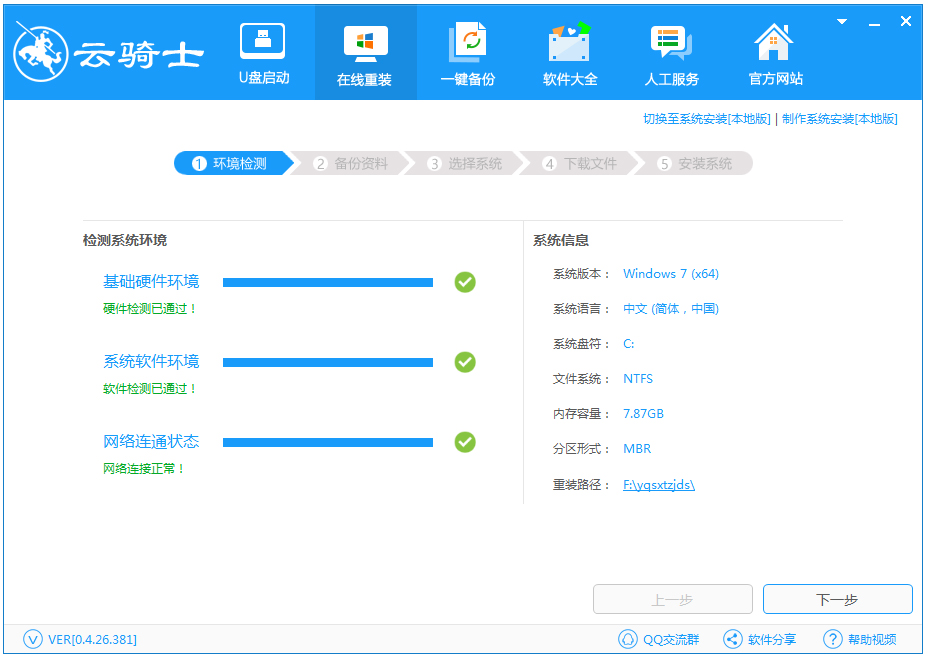The width and height of the screenshot is (928, 658).
Task: Open the 软件分享 link
Action: (772, 640)
